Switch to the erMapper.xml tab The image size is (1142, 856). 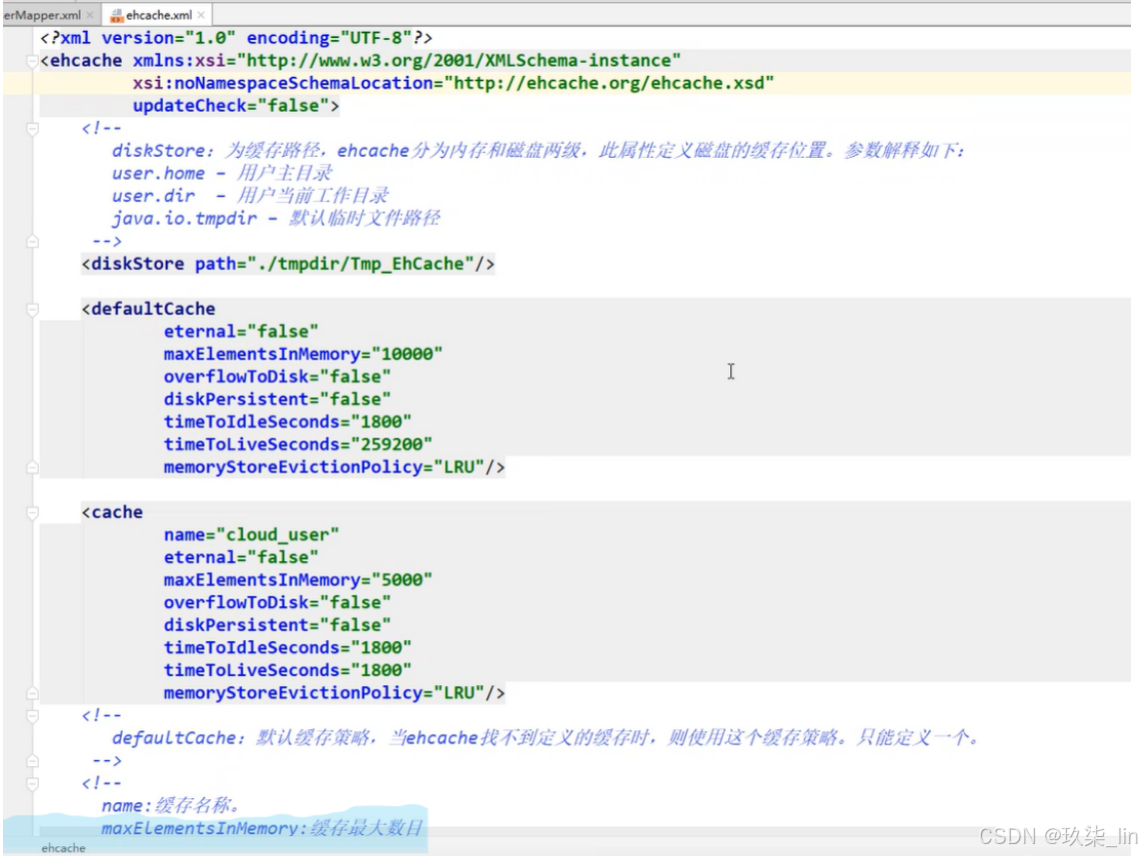pos(42,15)
